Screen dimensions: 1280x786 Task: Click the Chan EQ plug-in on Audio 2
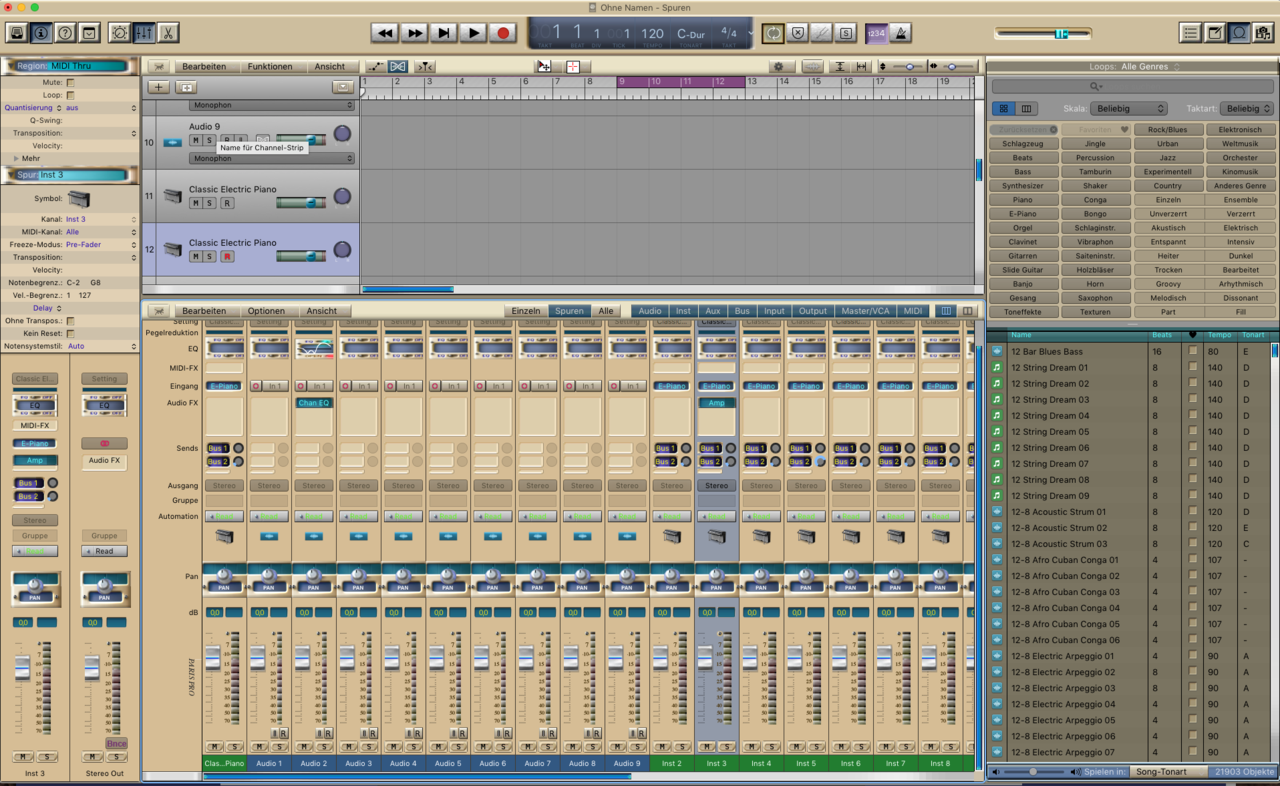(x=314, y=403)
